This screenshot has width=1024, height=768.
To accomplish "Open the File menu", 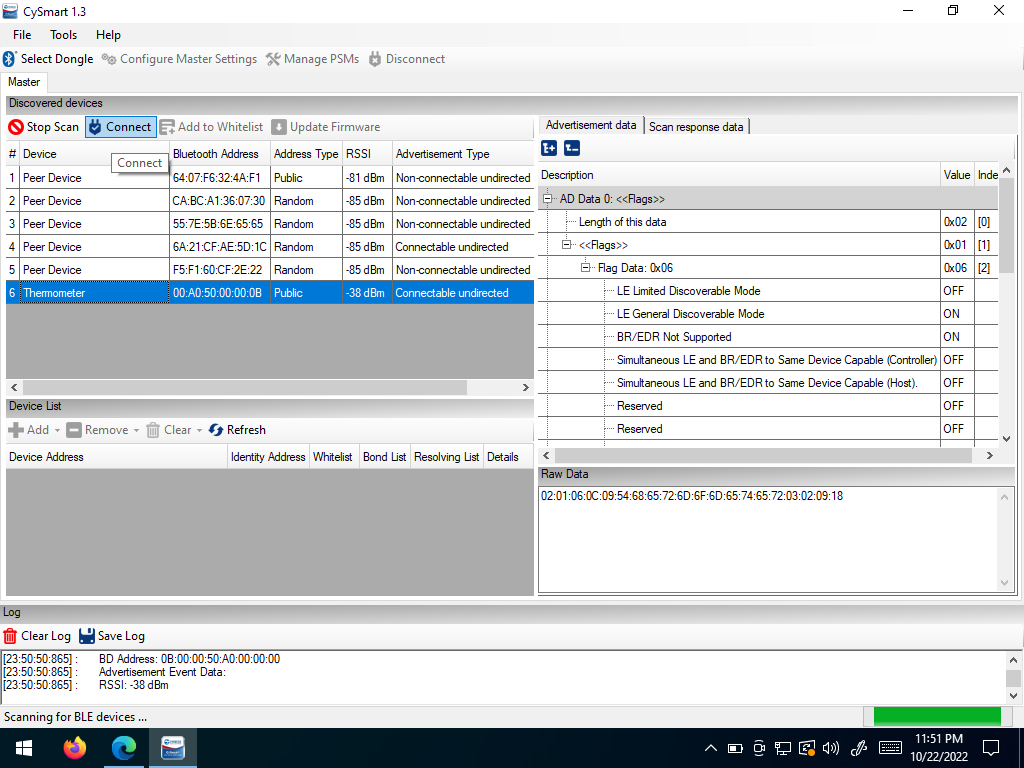I will coord(22,35).
